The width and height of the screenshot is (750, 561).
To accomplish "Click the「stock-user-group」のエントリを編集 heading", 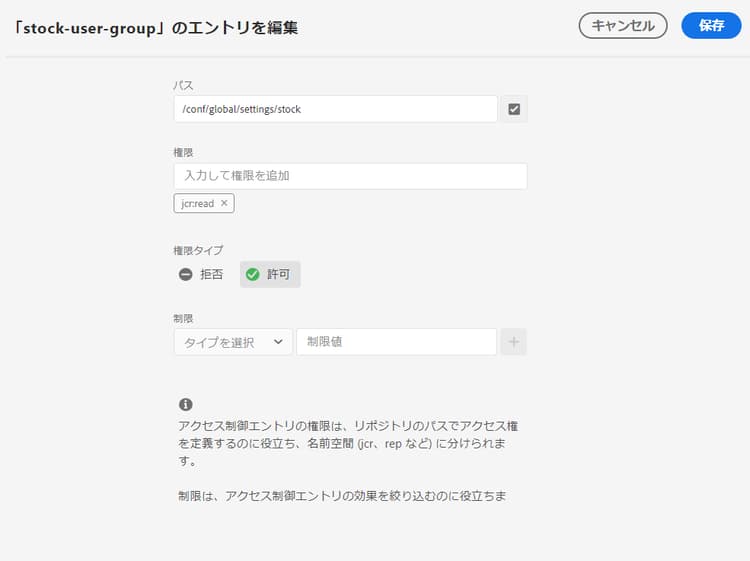I will [x=155, y=28].
